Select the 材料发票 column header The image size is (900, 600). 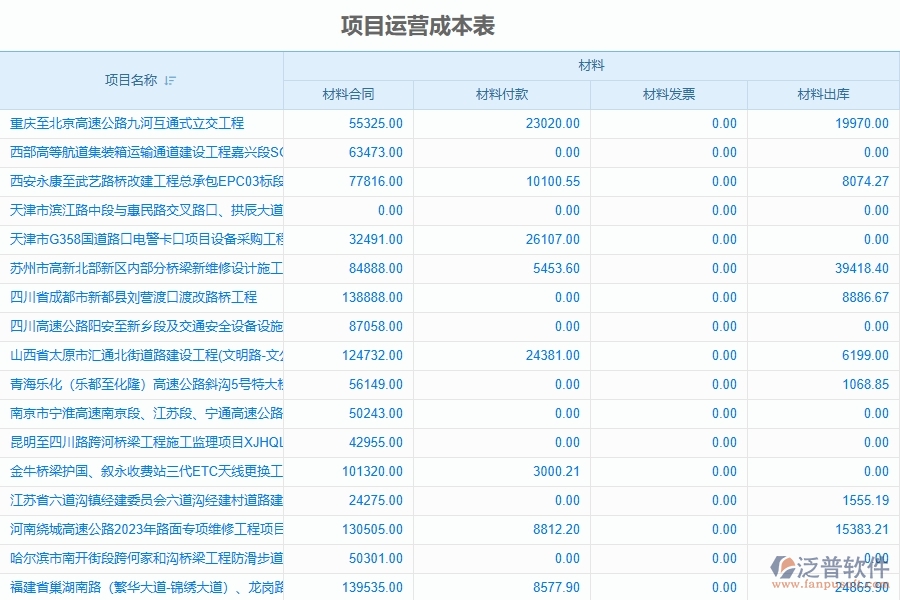point(667,94)
